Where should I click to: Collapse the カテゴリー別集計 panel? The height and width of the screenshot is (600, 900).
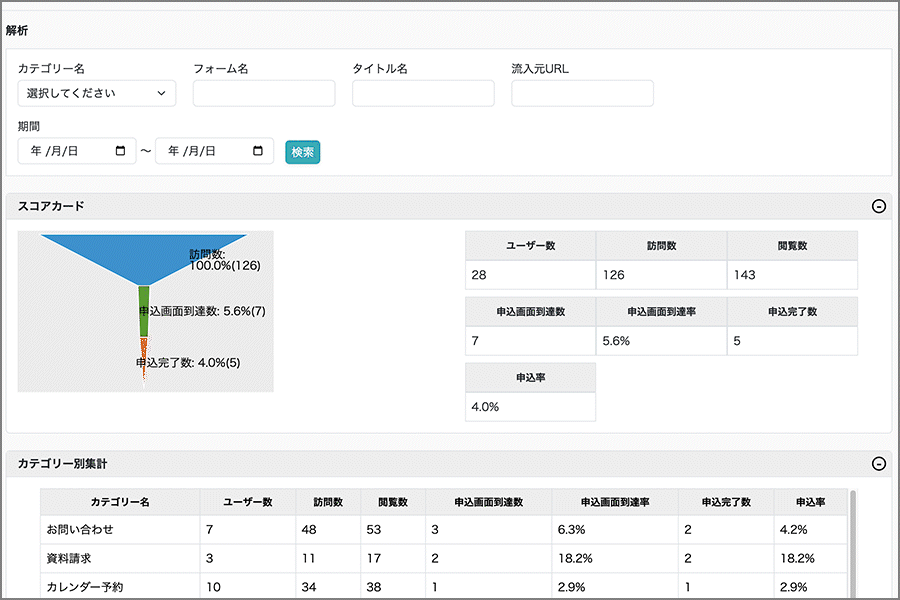point(878,463)
